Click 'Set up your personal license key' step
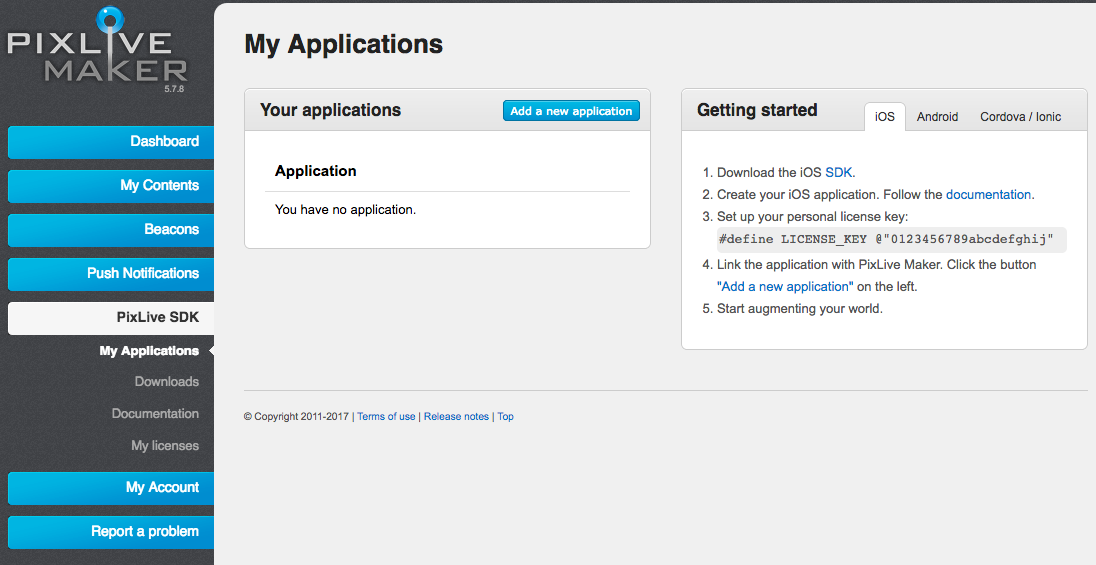Screen dimensions: 1096x565 [813, 217]
